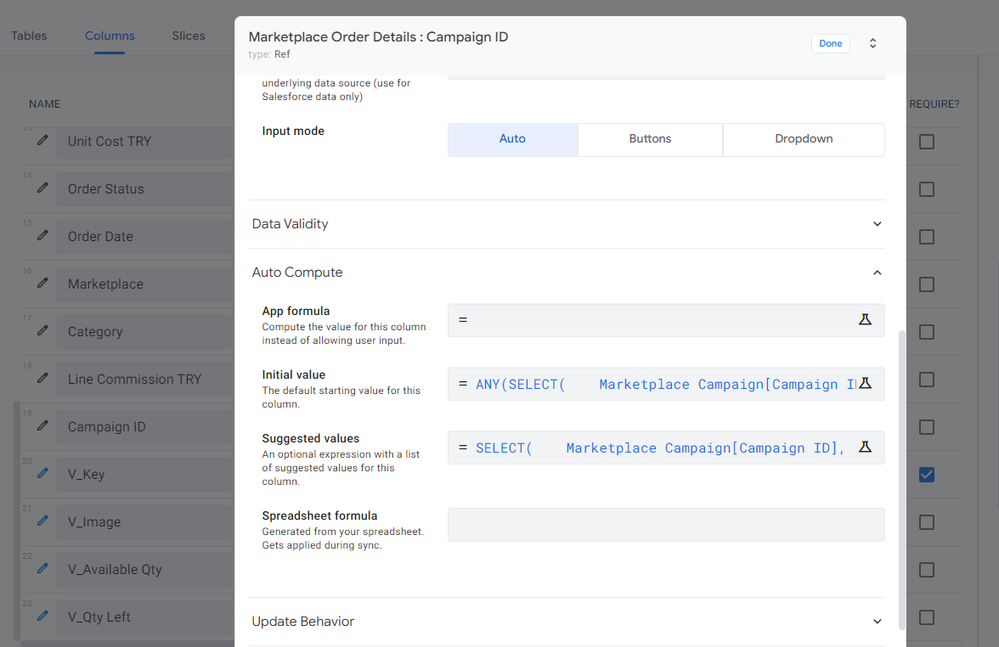Click the Campaign ID column name field
Screen dimensions: 999x647
pos(145,427)
